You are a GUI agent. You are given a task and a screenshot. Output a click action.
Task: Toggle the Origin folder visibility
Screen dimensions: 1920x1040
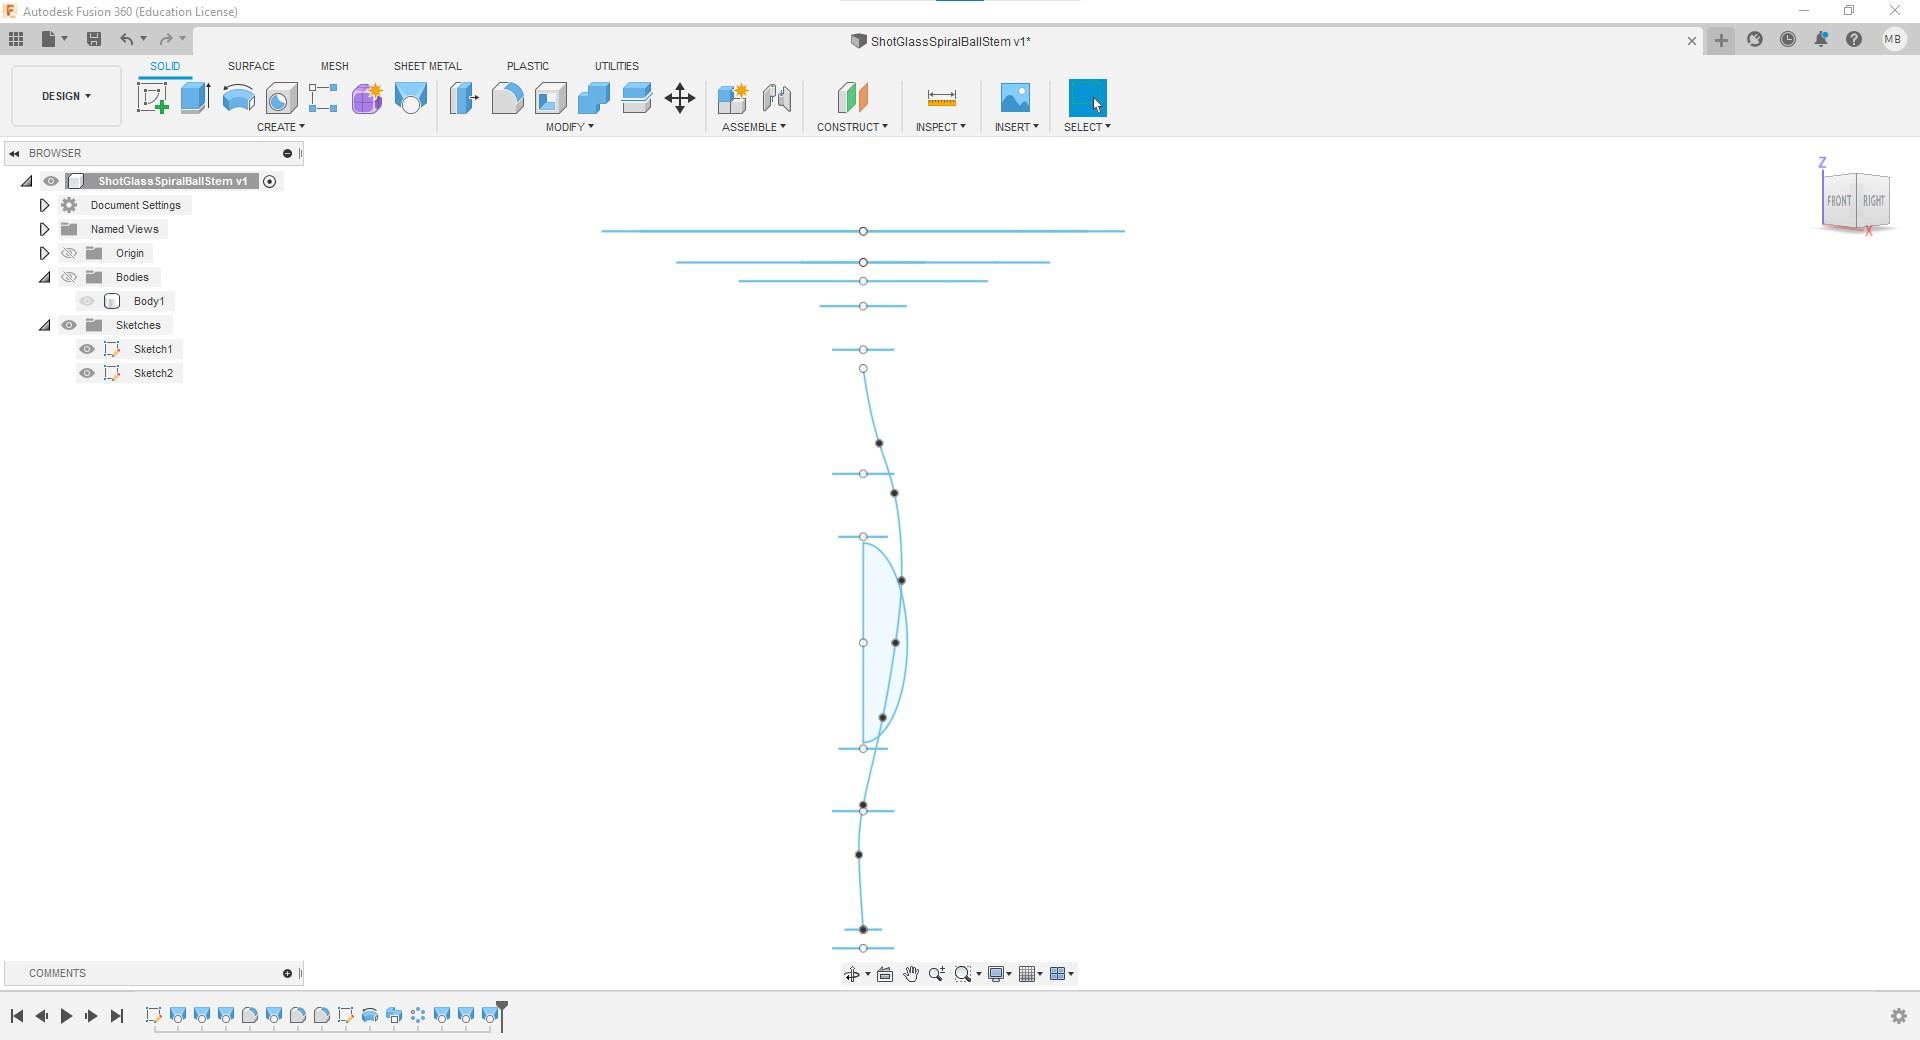69,253
